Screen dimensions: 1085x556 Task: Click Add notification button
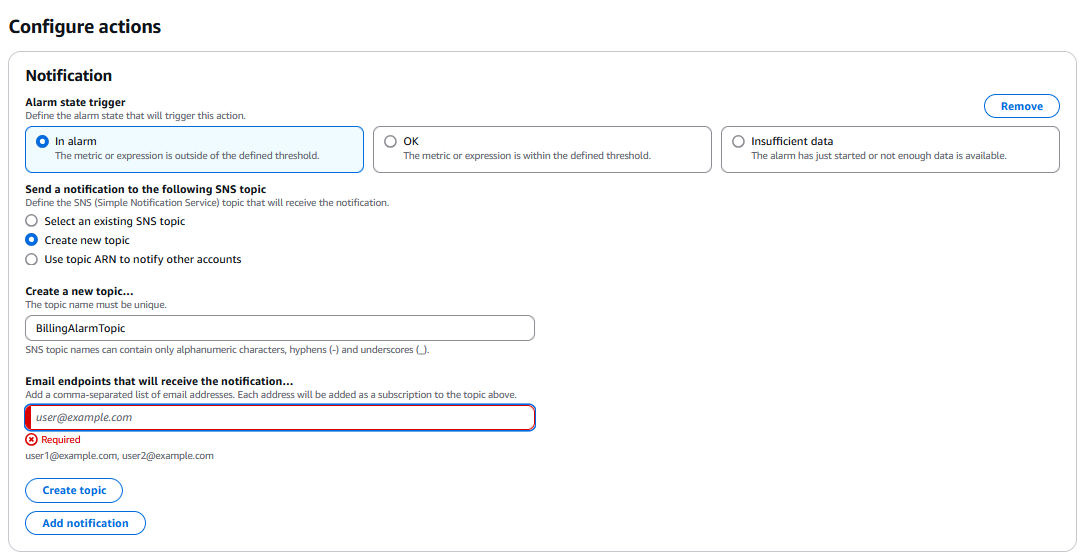[x=85, y=523]
